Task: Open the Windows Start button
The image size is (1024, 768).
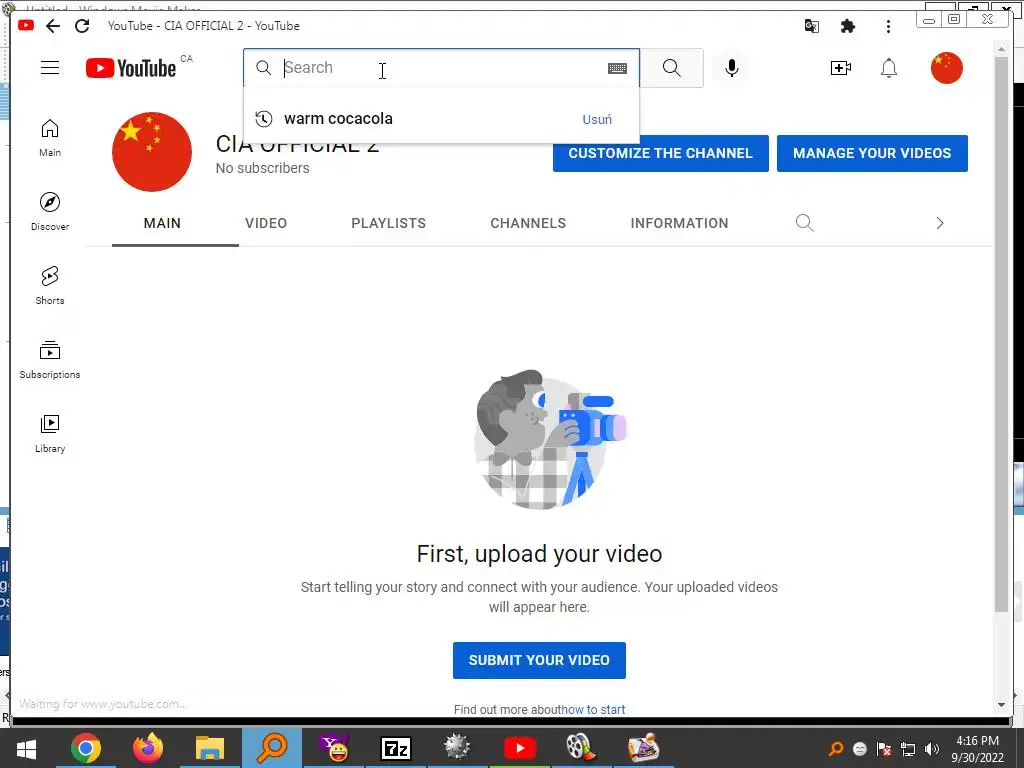Action: [26, 748]
